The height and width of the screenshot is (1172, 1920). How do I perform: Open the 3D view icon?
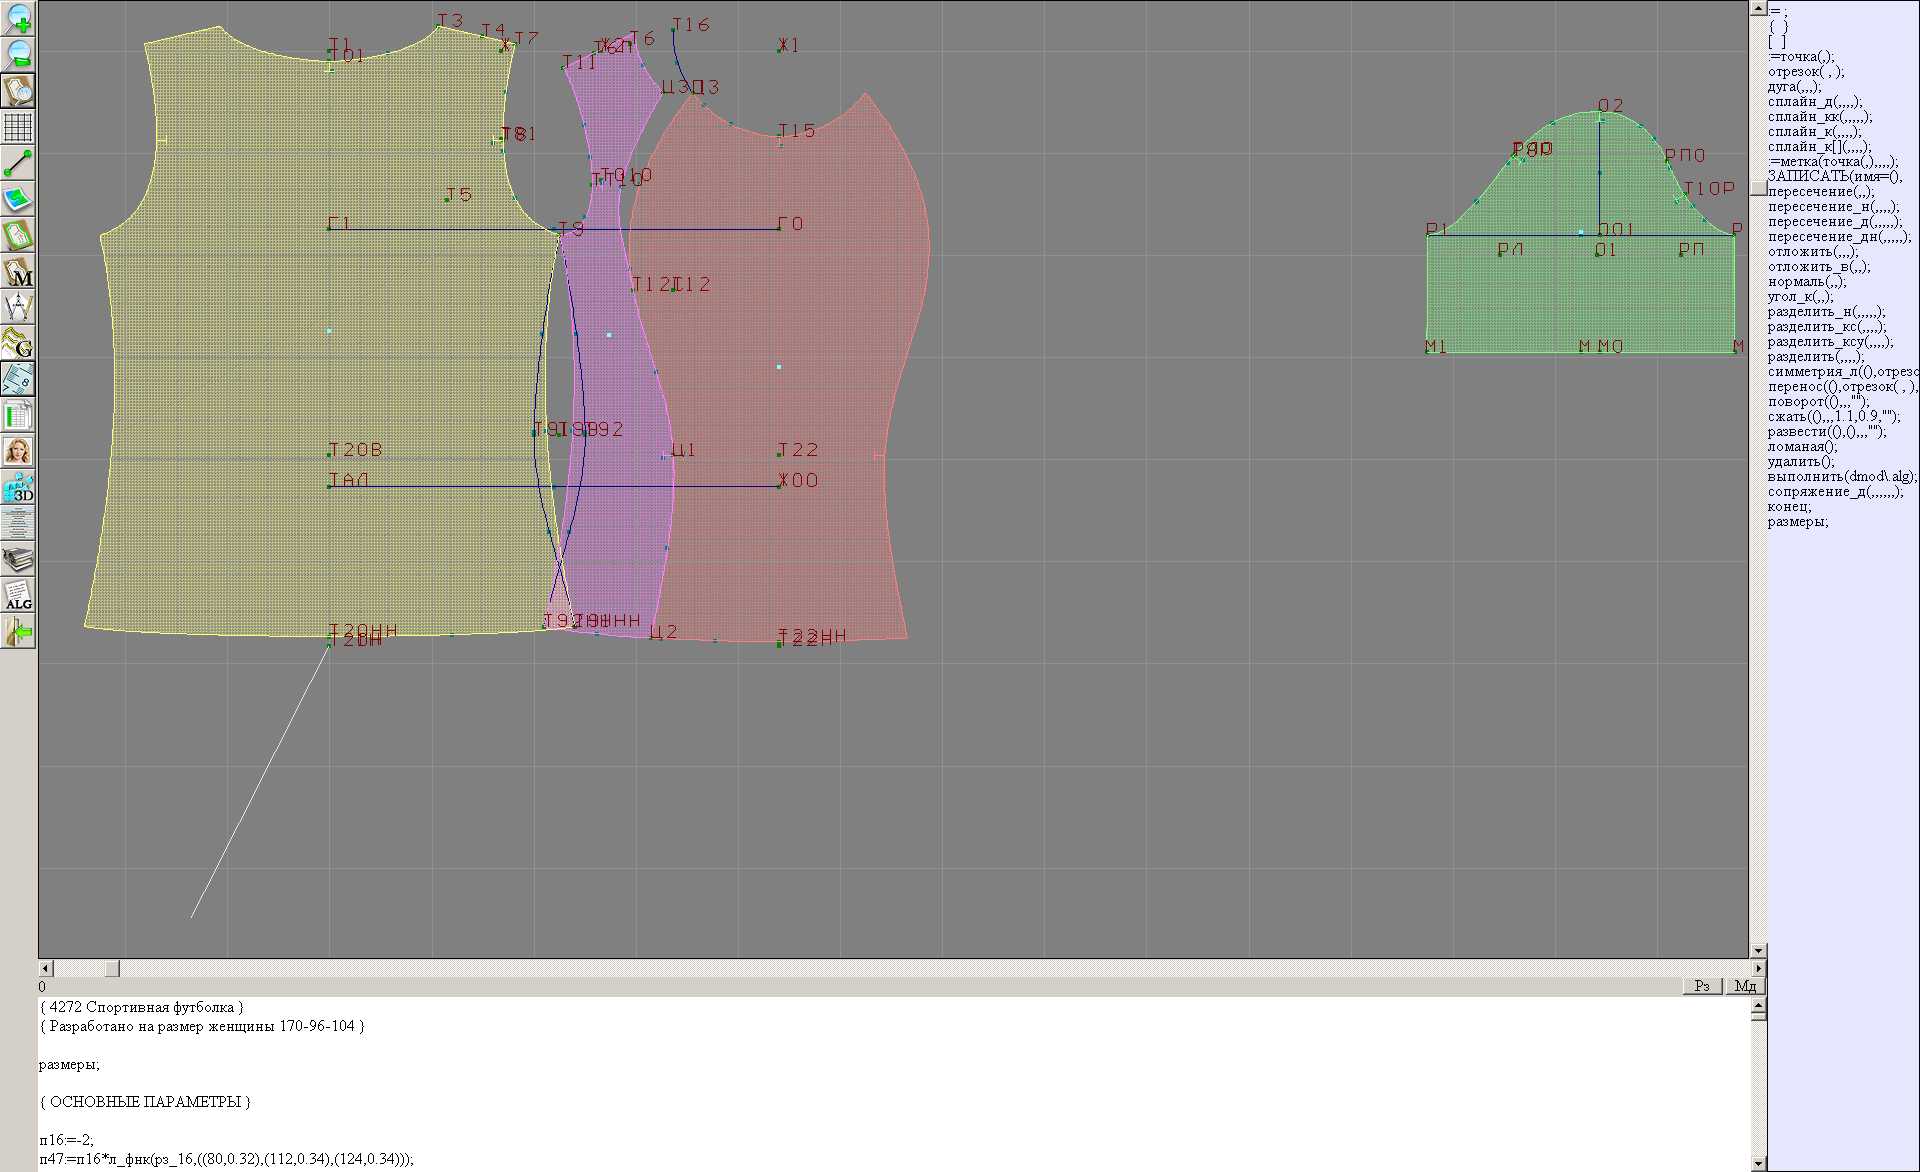coord(18,488)
